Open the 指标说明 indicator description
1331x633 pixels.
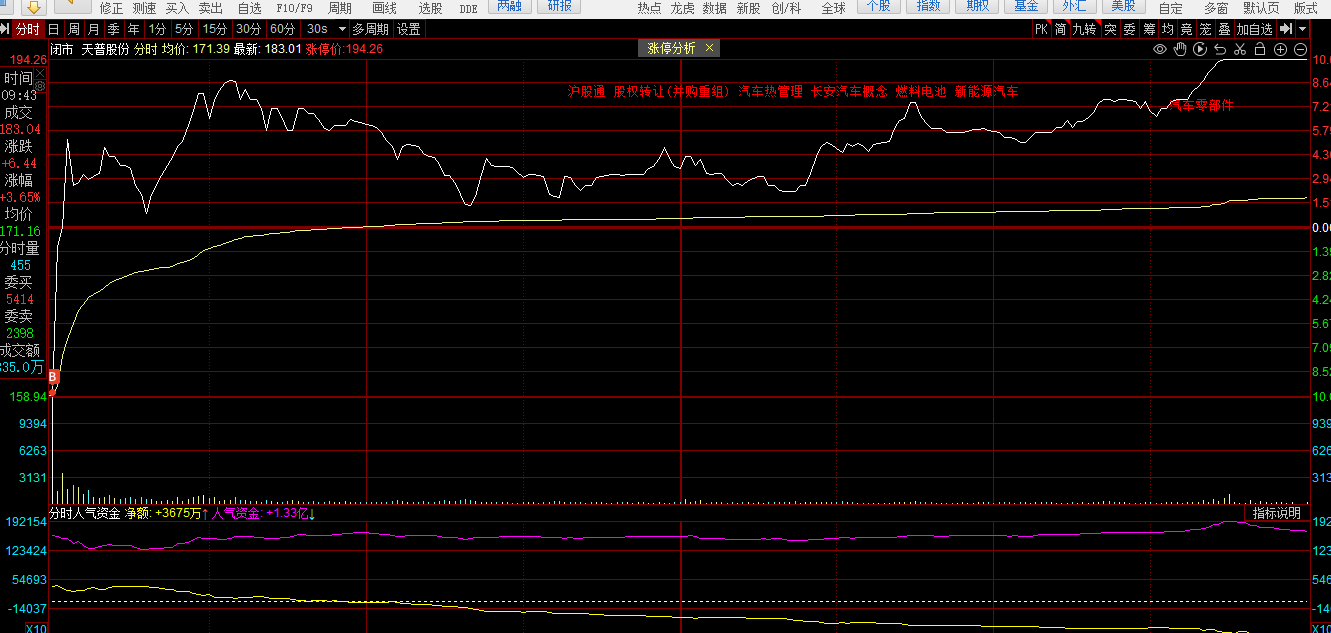point(1277,513)
